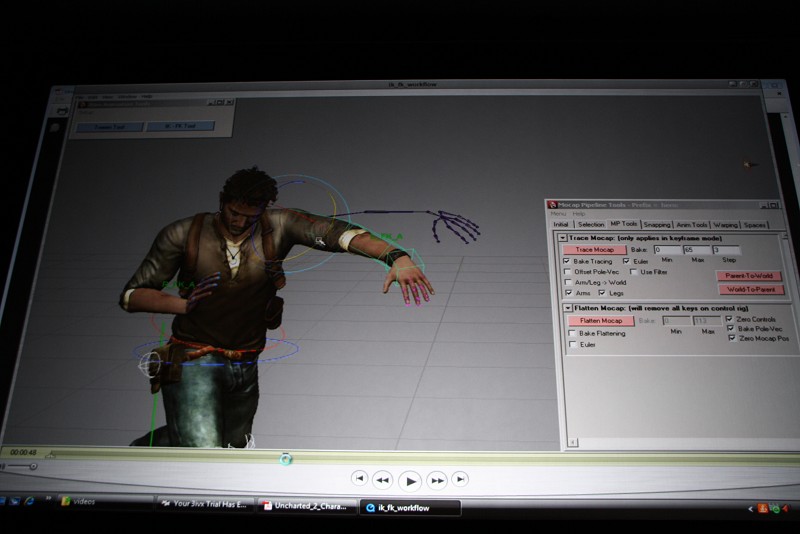Select the MP Tools tab

pyautogui.click(x=623, y=223)
